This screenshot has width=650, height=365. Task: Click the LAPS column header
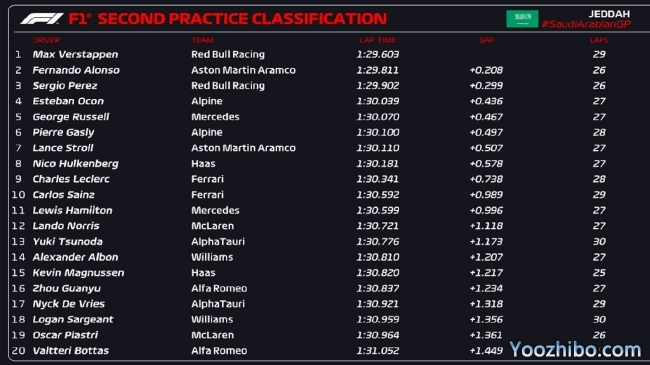pos(599,40)
